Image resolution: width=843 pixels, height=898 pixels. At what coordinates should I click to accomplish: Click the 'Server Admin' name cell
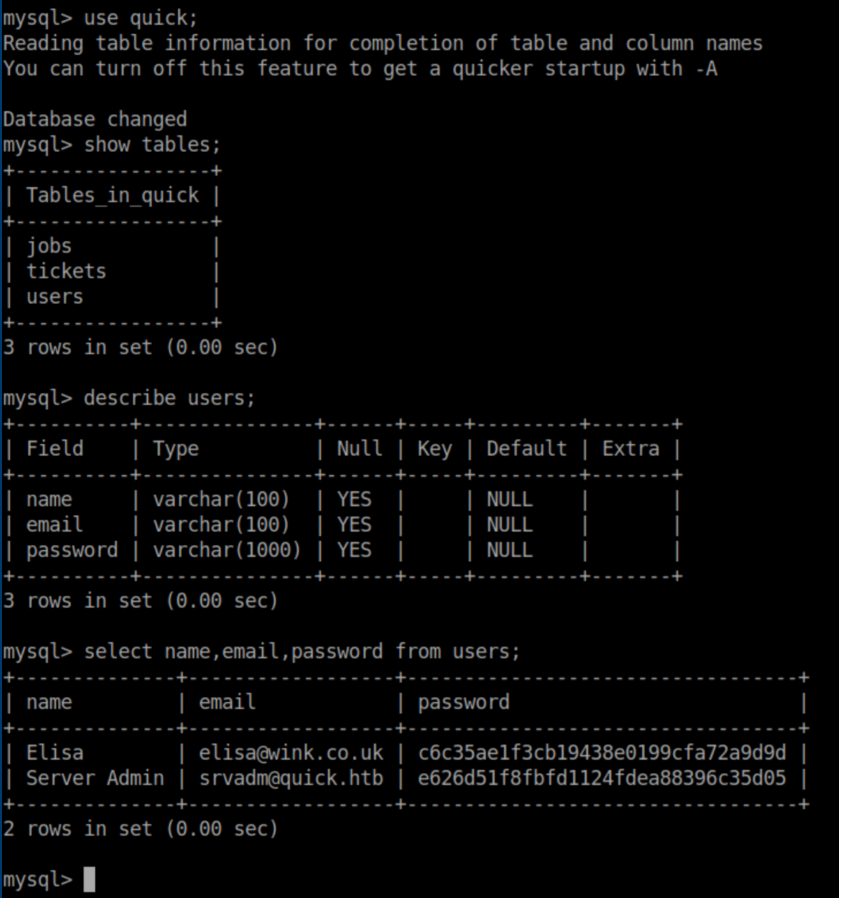95,778
